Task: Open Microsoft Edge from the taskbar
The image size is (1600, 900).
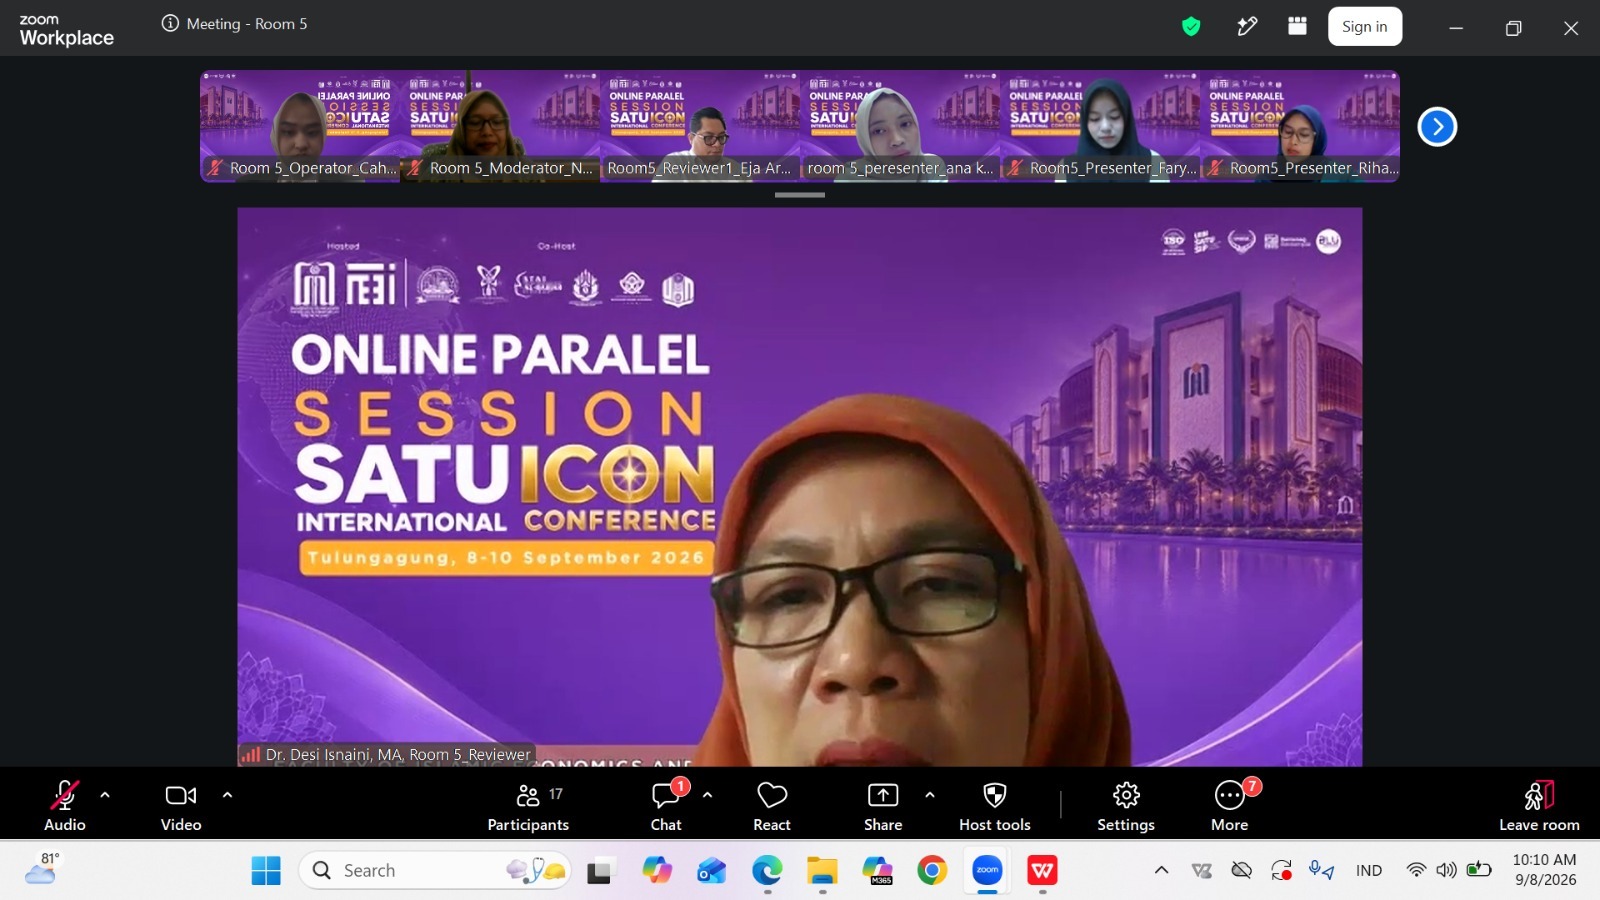Action: click(x=767, y=871)
